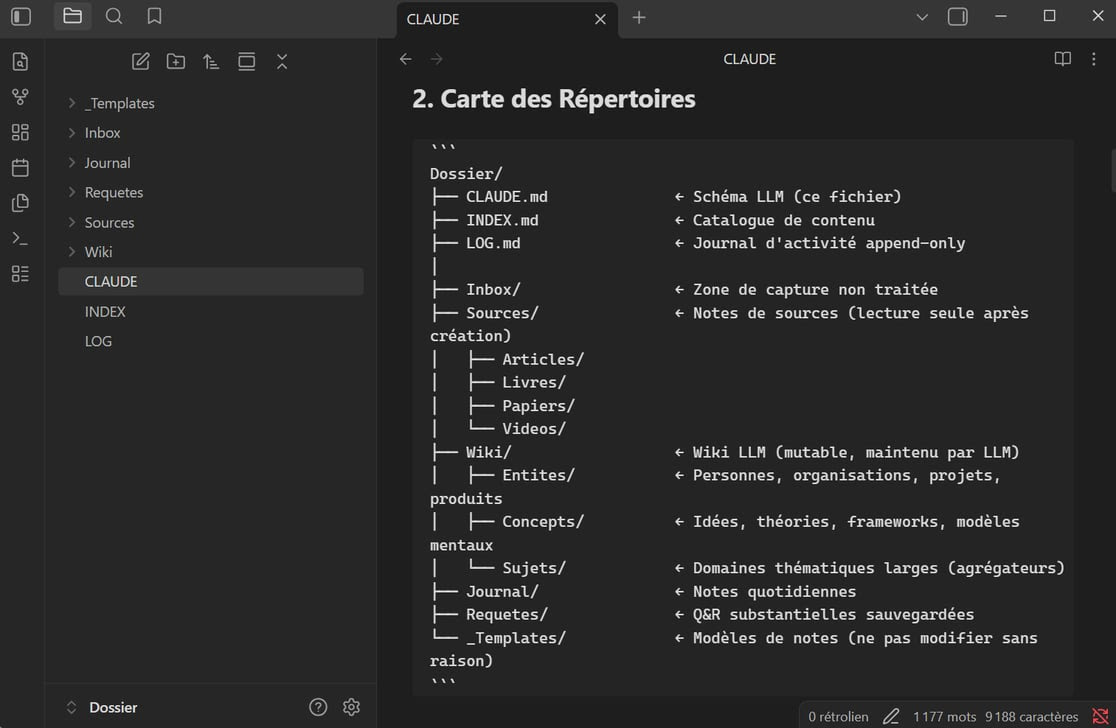Close the CLAUDE tab
Image resolution: width=1116 pixels, height=728 pixels.
coord(600,19)
